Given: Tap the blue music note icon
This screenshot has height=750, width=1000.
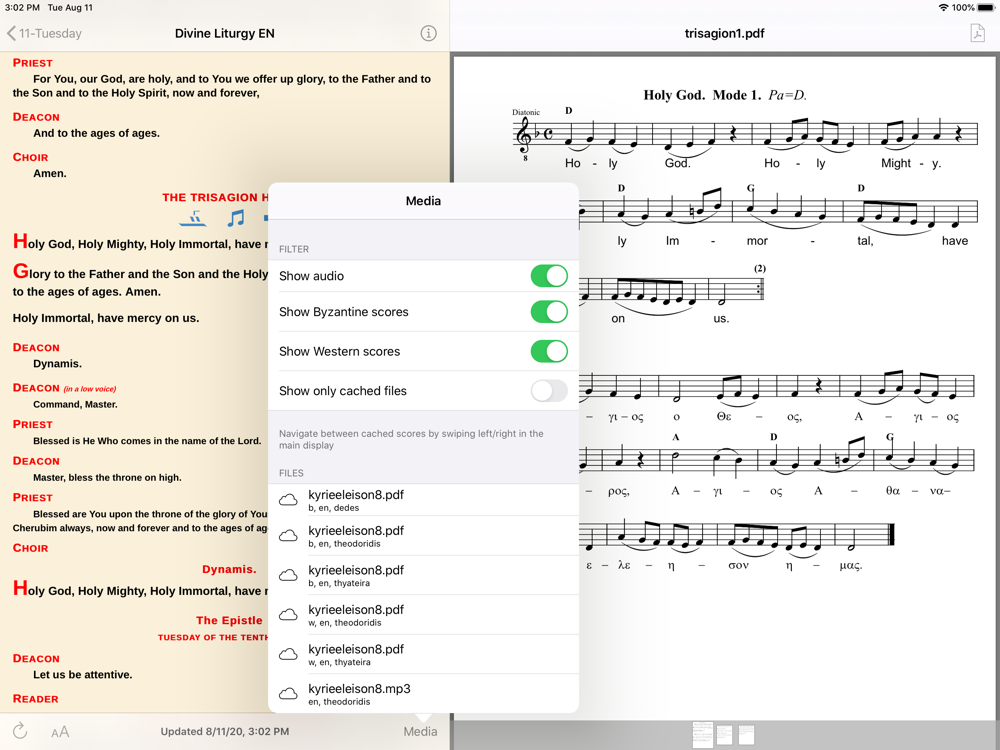Looking at the screenshot, I should 235,219.
